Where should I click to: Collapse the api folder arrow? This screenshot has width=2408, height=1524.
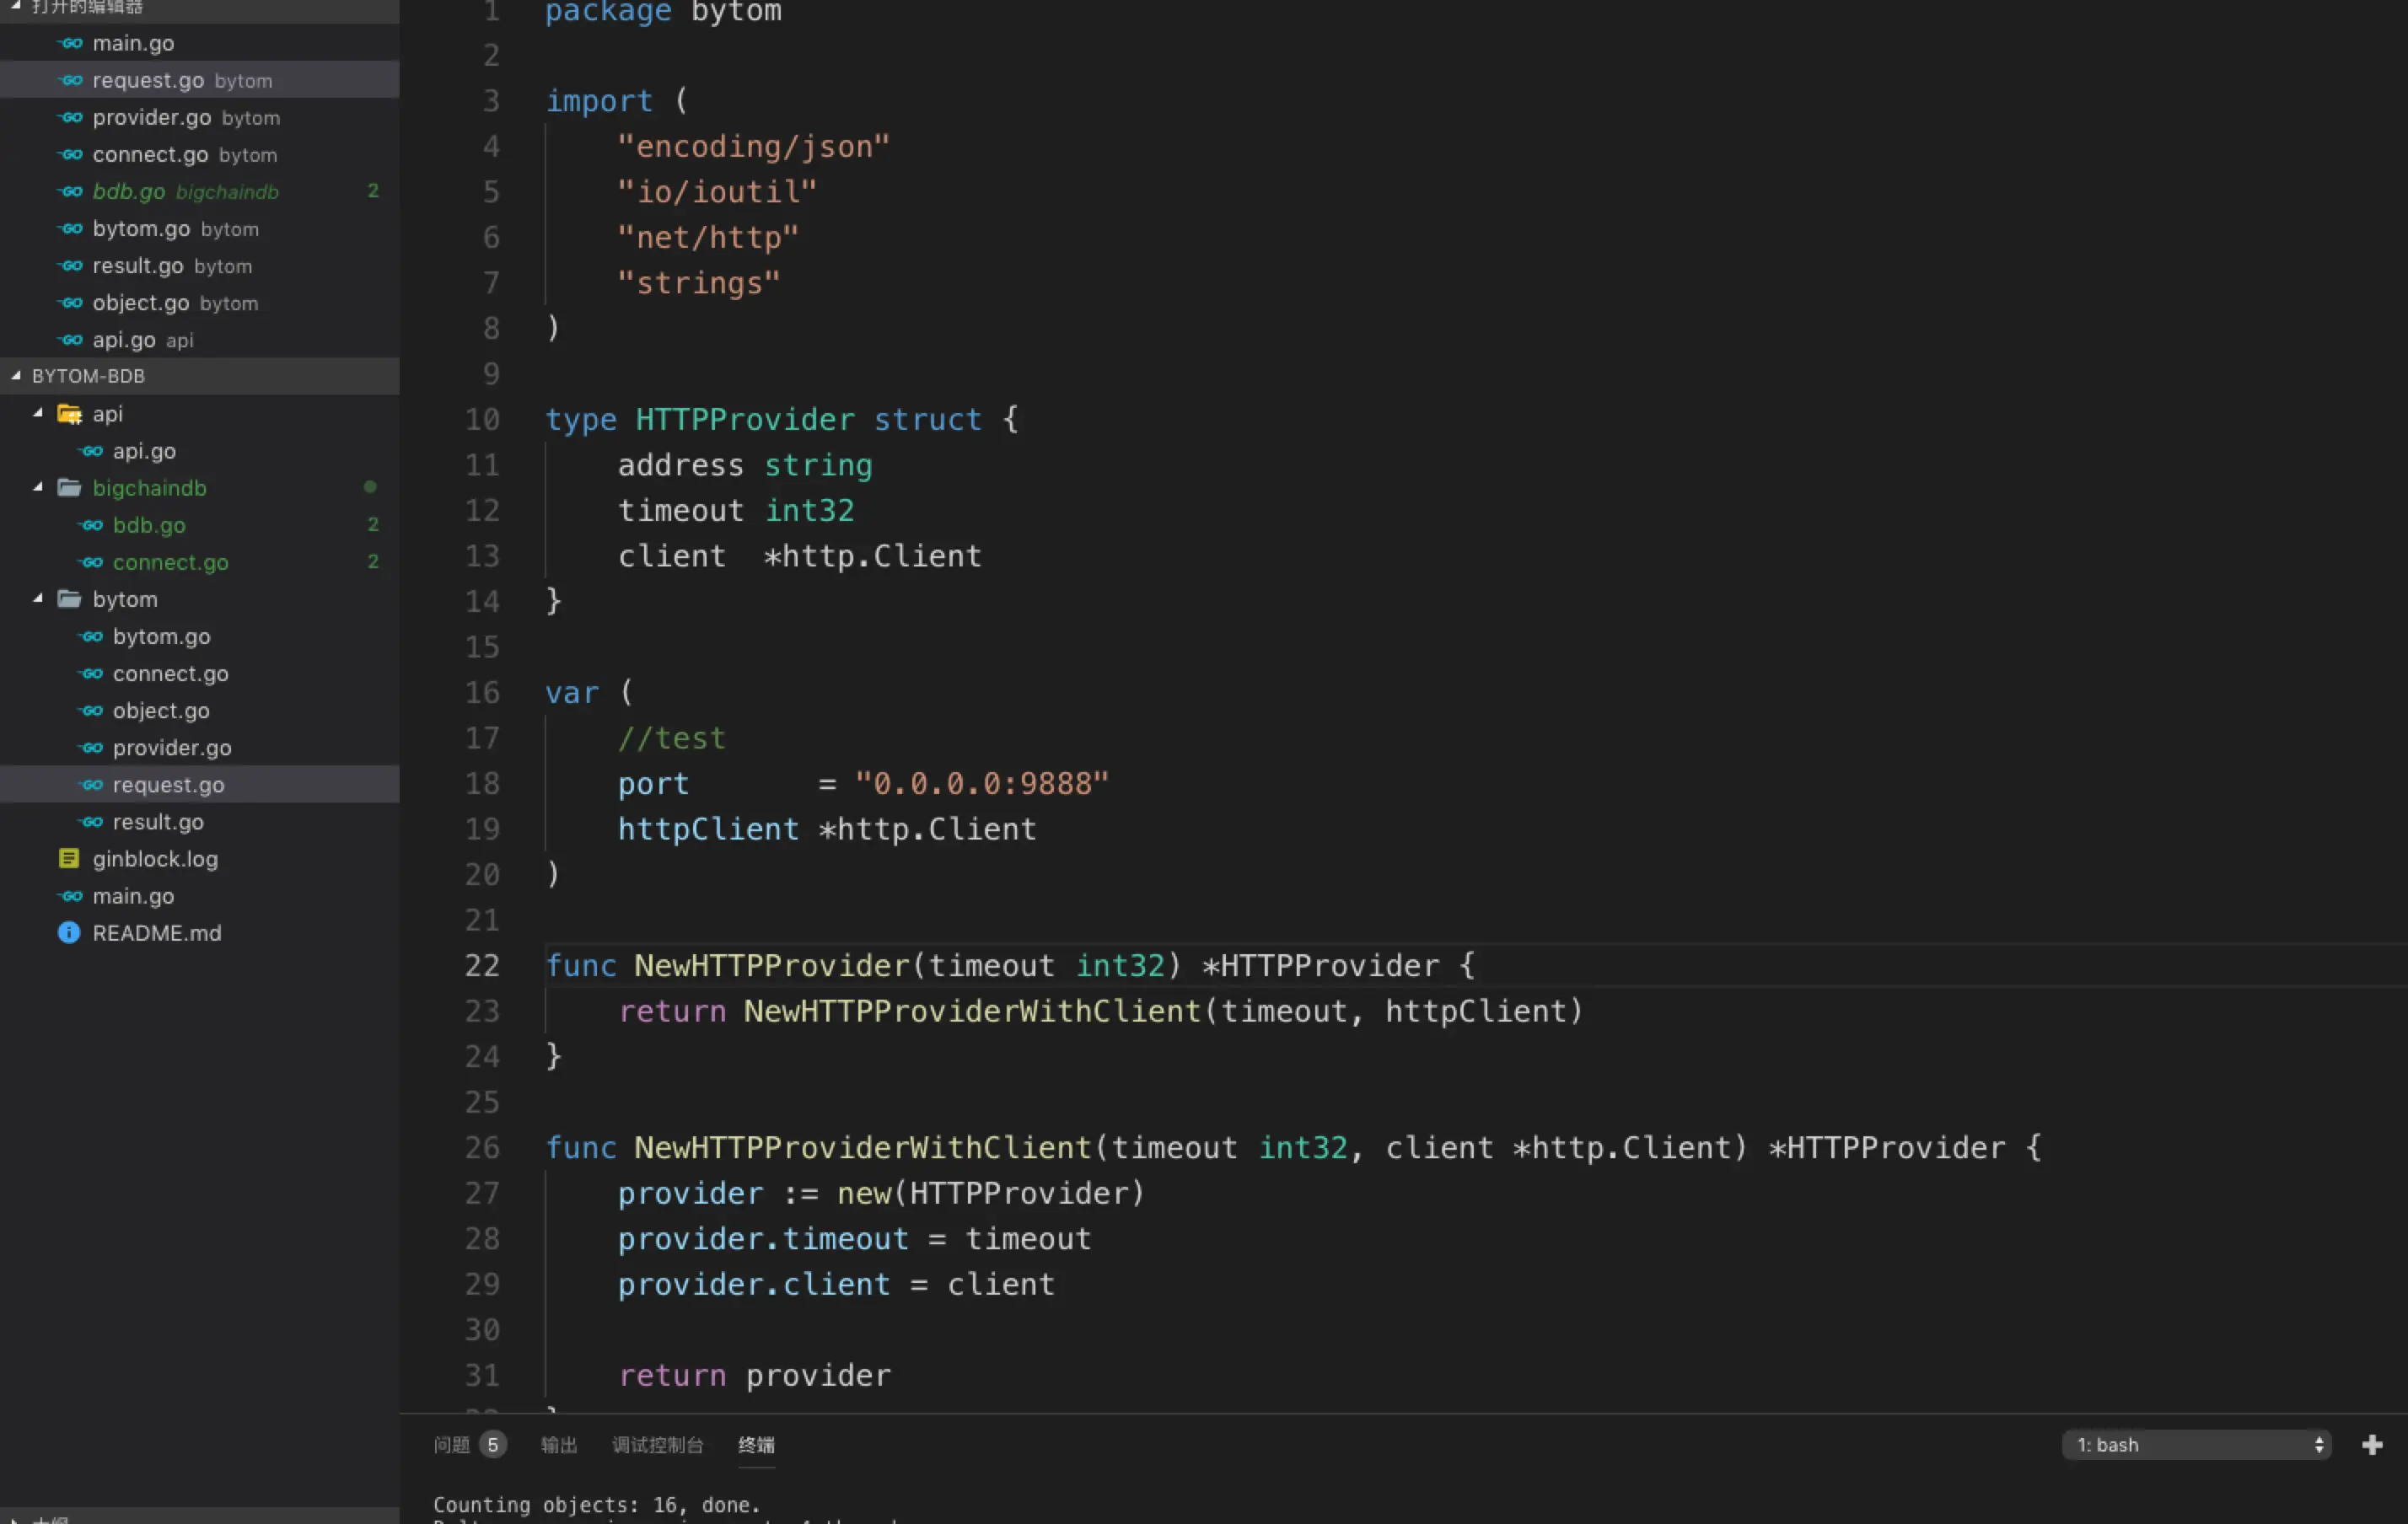pyautogui.click(x=38, y=413)
